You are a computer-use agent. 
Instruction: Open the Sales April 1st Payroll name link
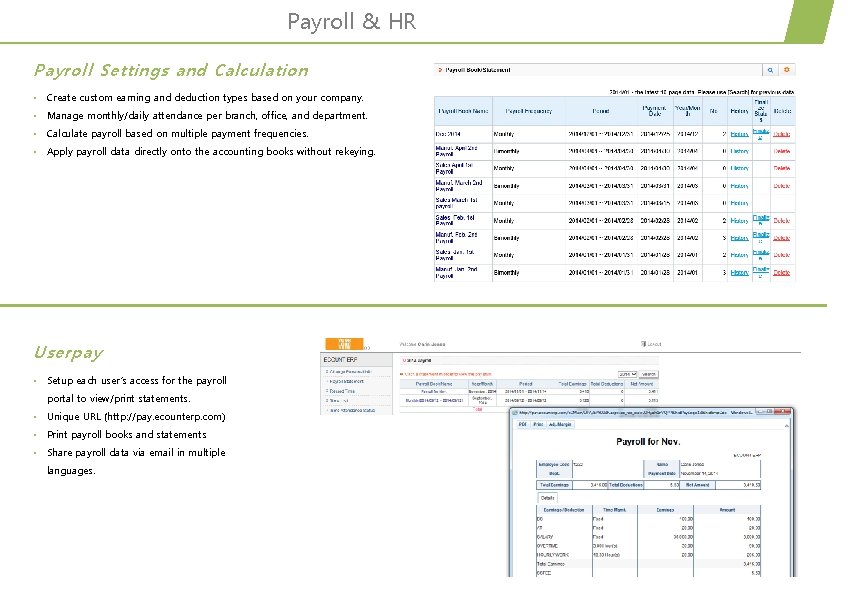tap(454, 168)
